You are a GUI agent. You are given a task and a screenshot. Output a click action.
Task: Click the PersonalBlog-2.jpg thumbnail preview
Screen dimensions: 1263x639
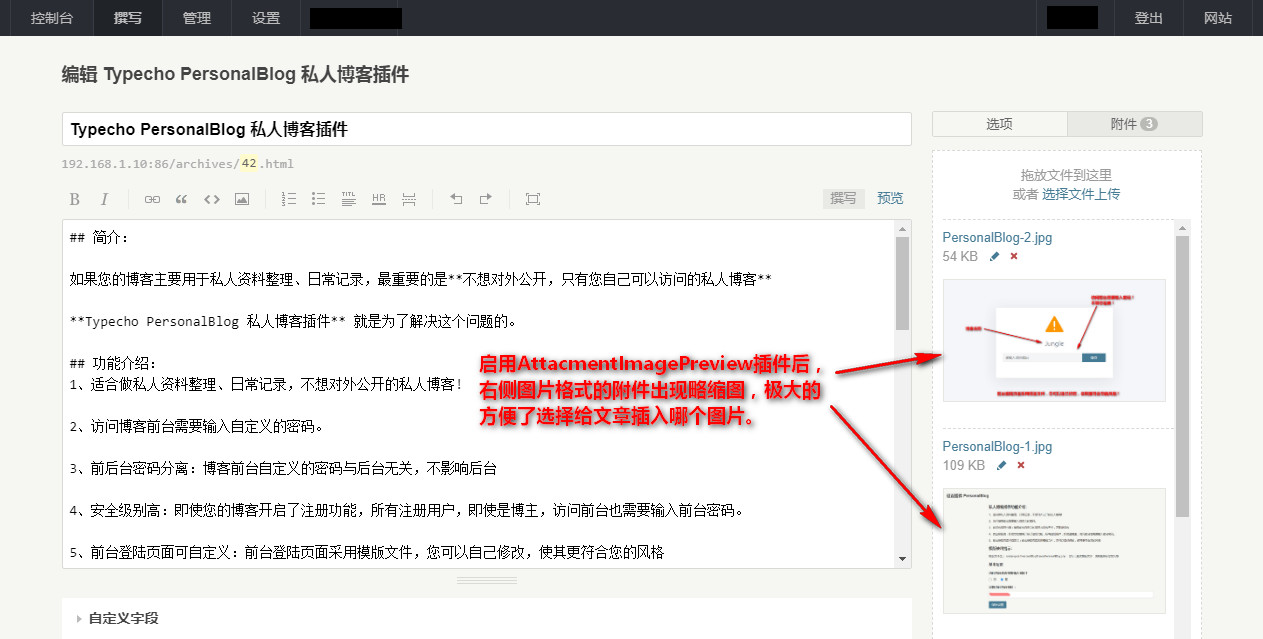point(1054,340)
